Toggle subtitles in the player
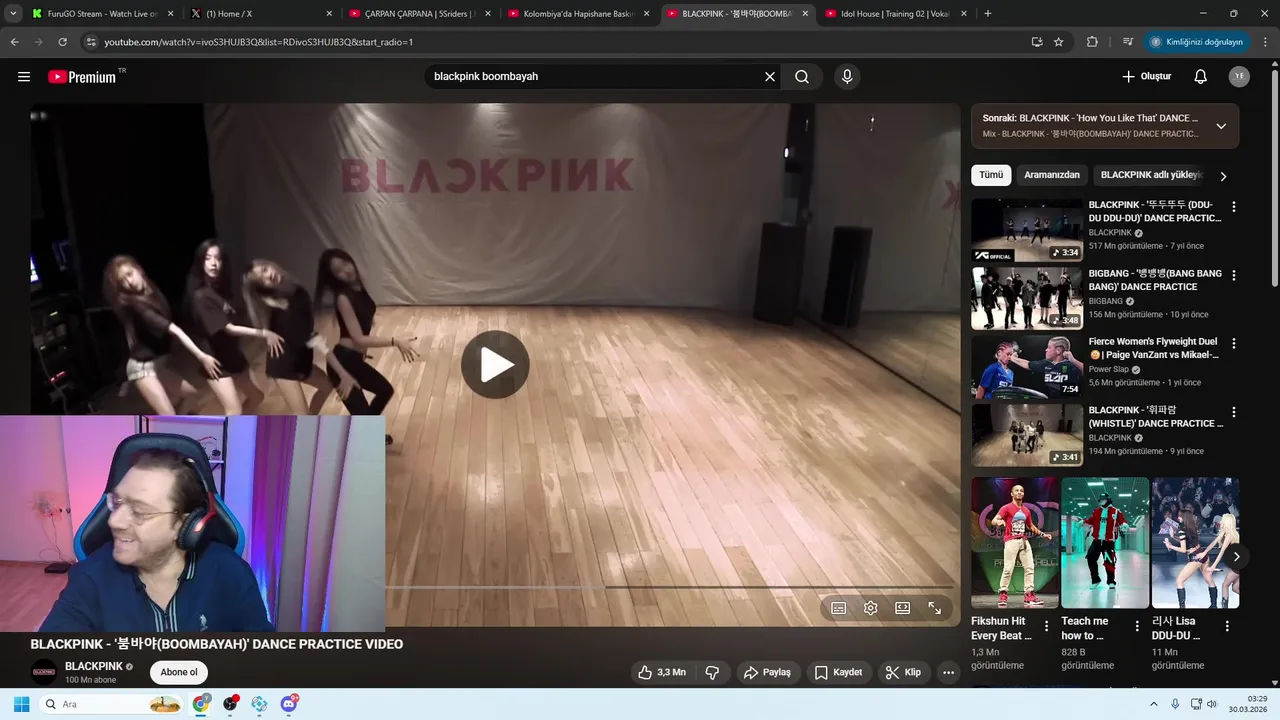This screenshot has height=720, width=1280. click(839, 608)
